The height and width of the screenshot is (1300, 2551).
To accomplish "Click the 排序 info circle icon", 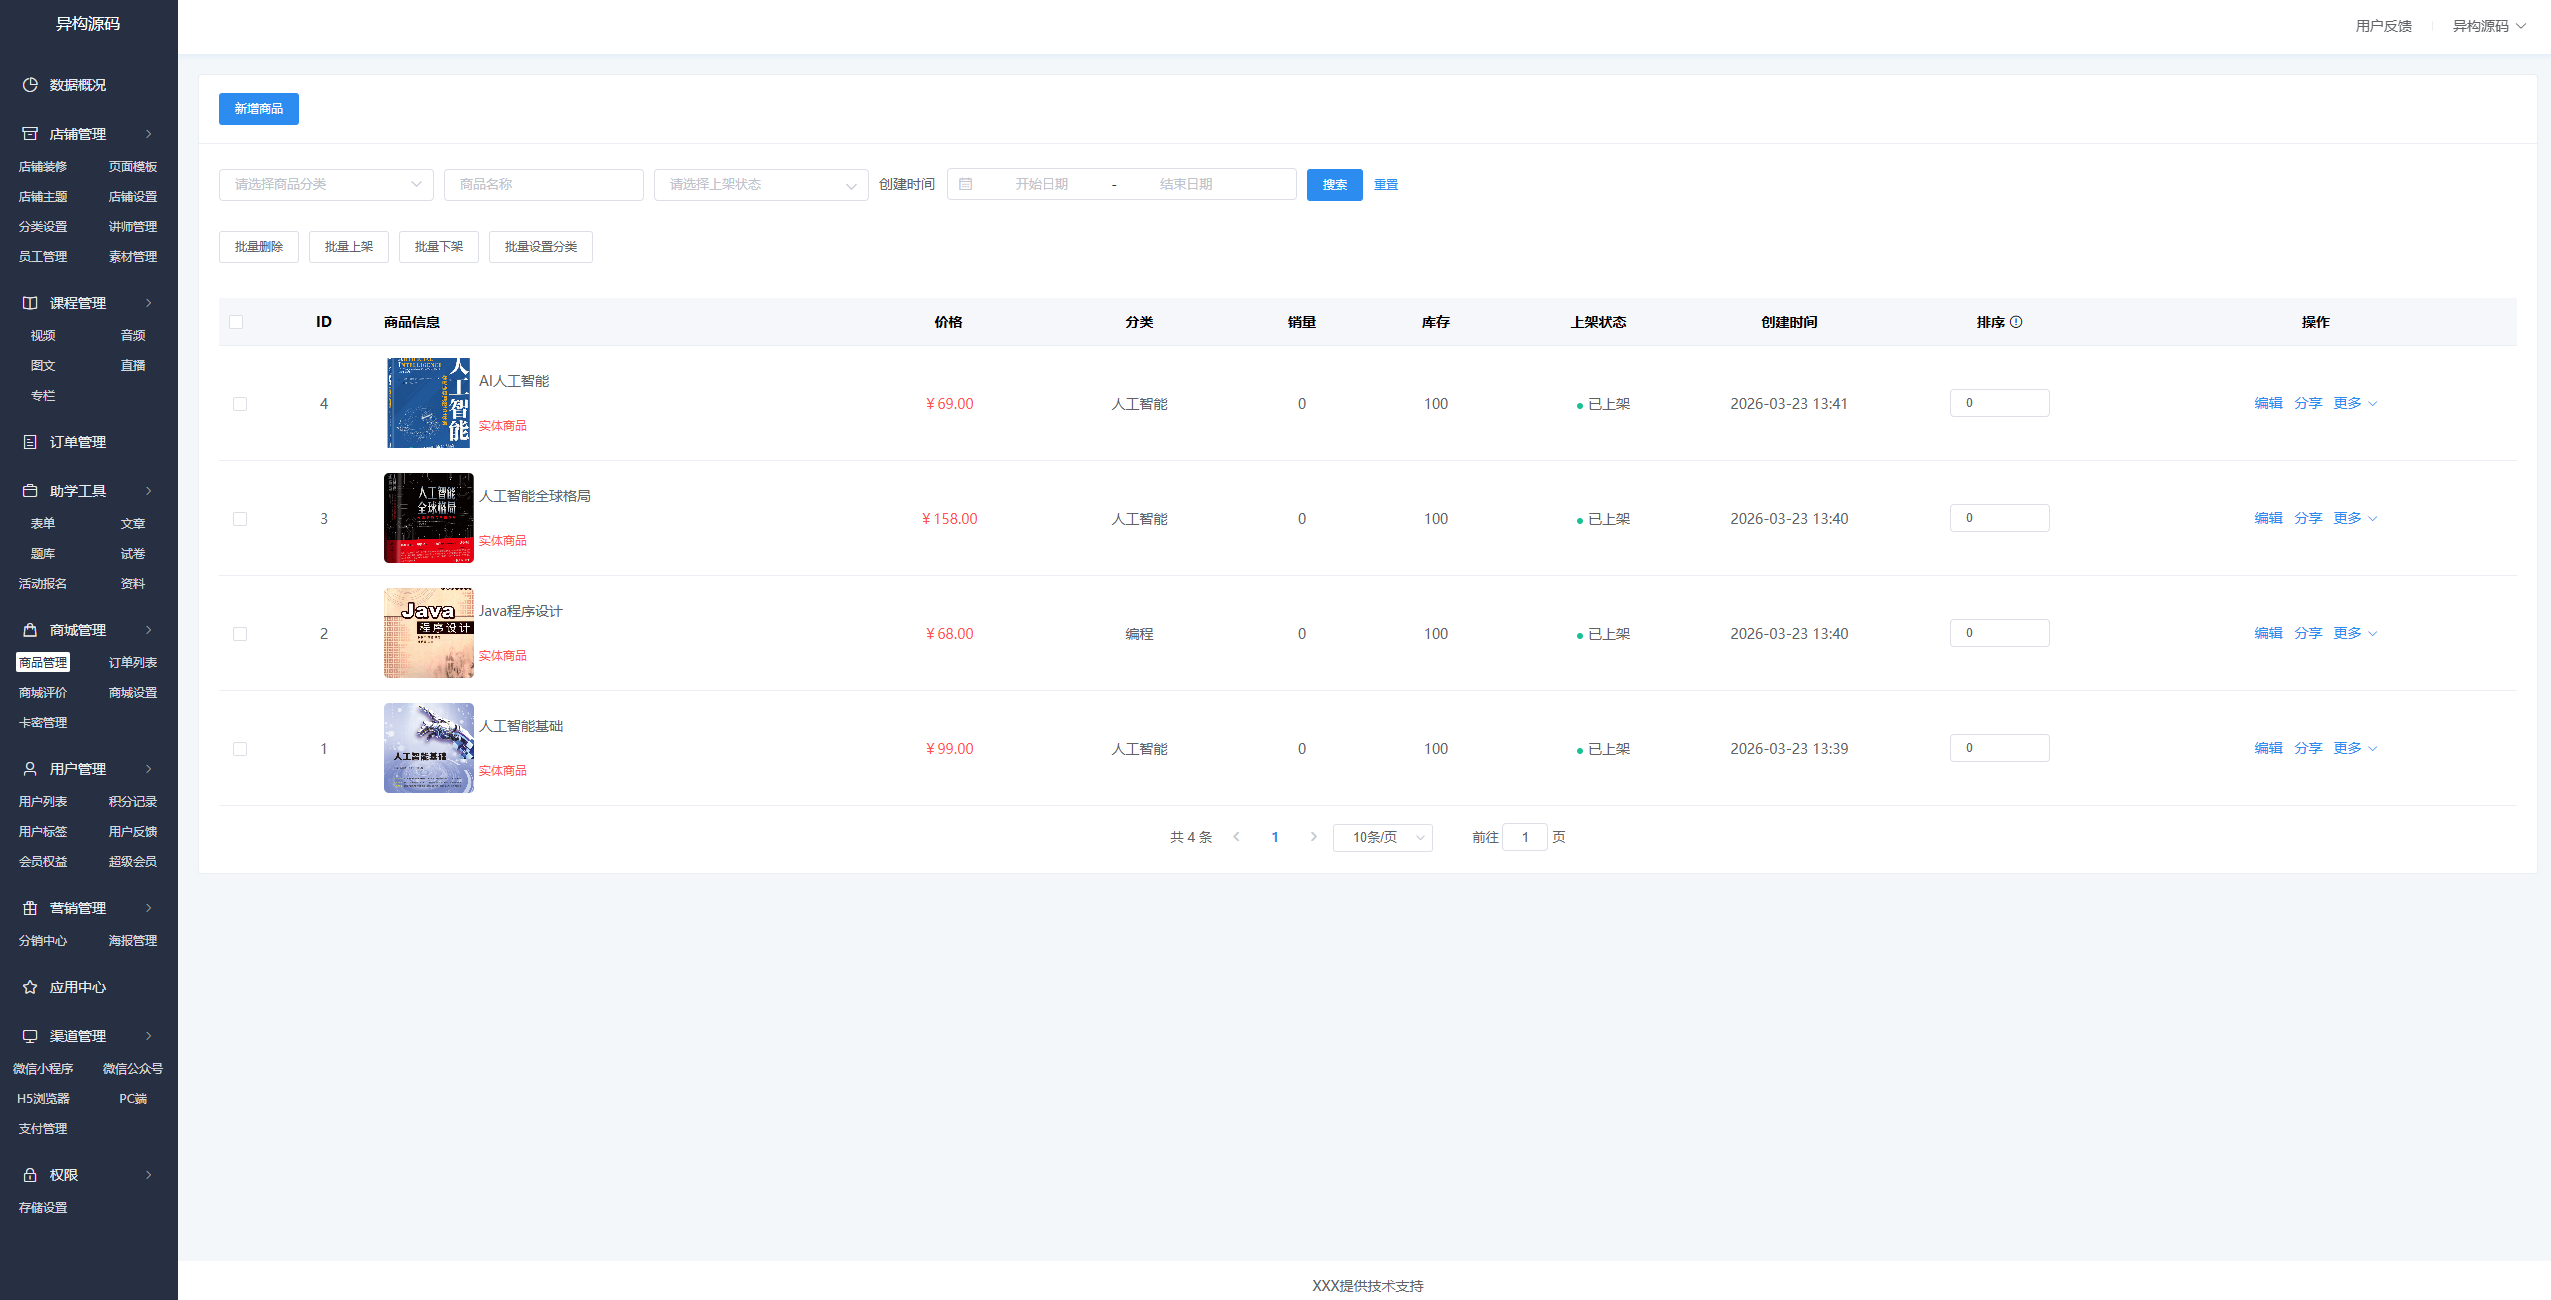I will tap(2016, 322).
